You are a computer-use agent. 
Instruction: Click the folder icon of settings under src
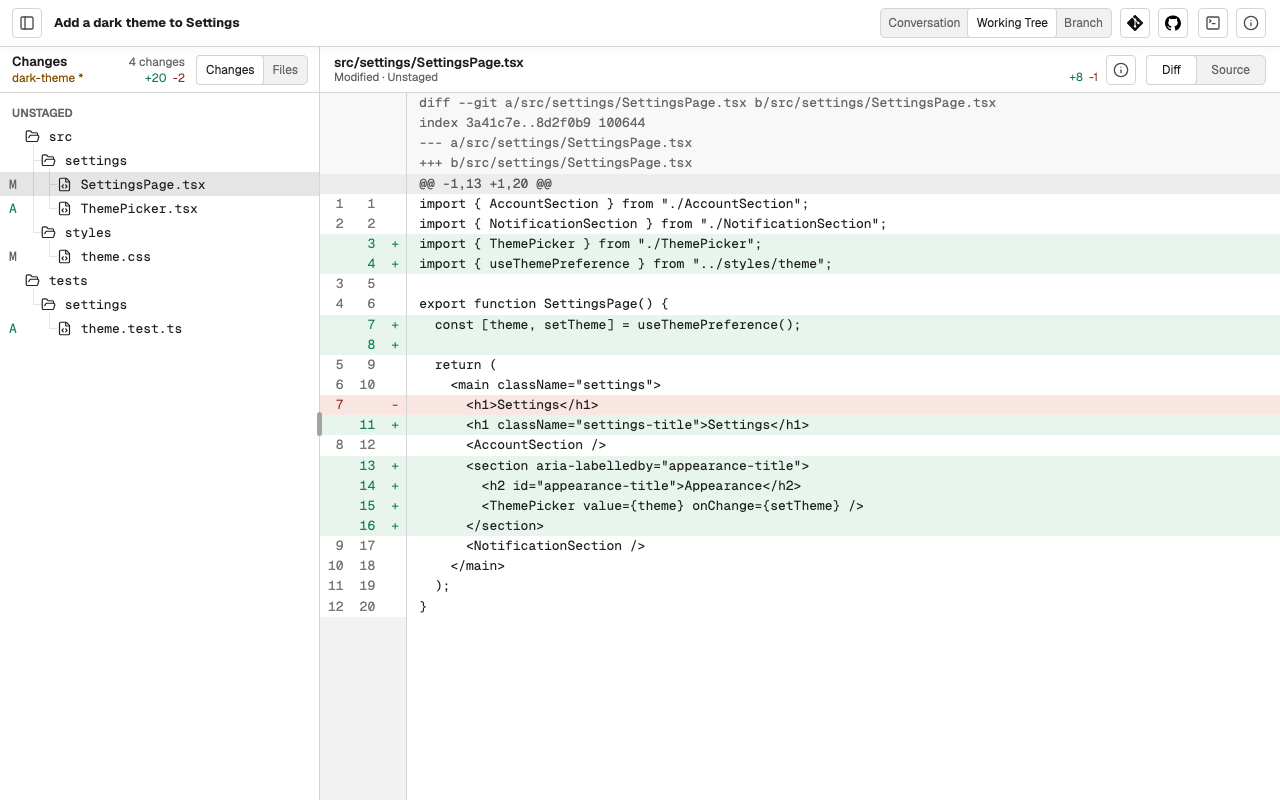point(48,160)
